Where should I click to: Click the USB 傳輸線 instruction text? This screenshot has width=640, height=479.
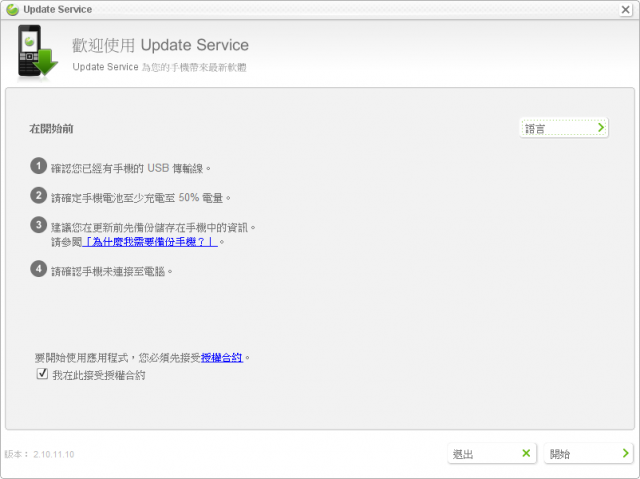(131, 168)
